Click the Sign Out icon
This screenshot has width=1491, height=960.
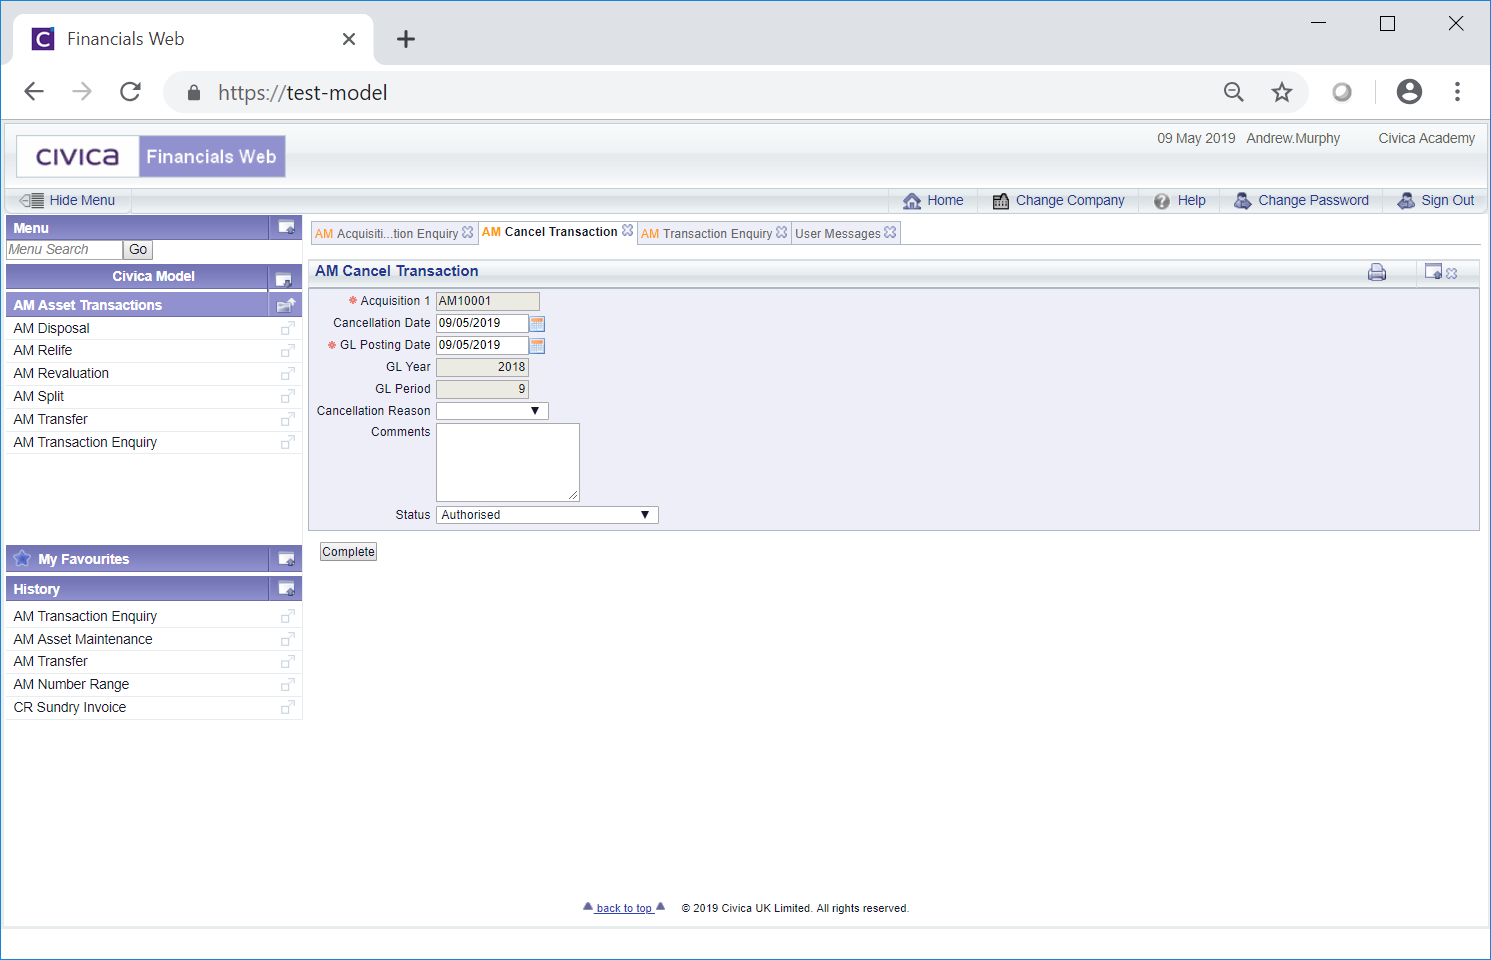point(1406,201)
